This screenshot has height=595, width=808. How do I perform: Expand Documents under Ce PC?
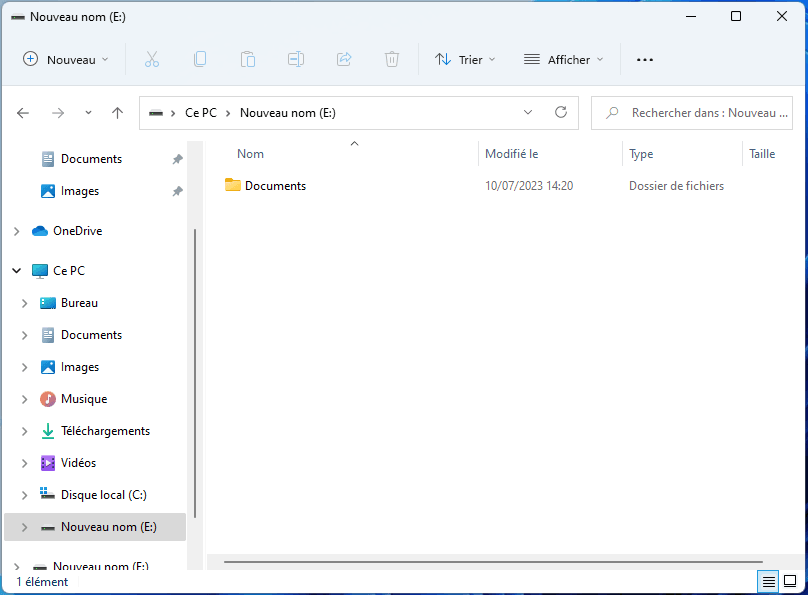tap(24, 335)
